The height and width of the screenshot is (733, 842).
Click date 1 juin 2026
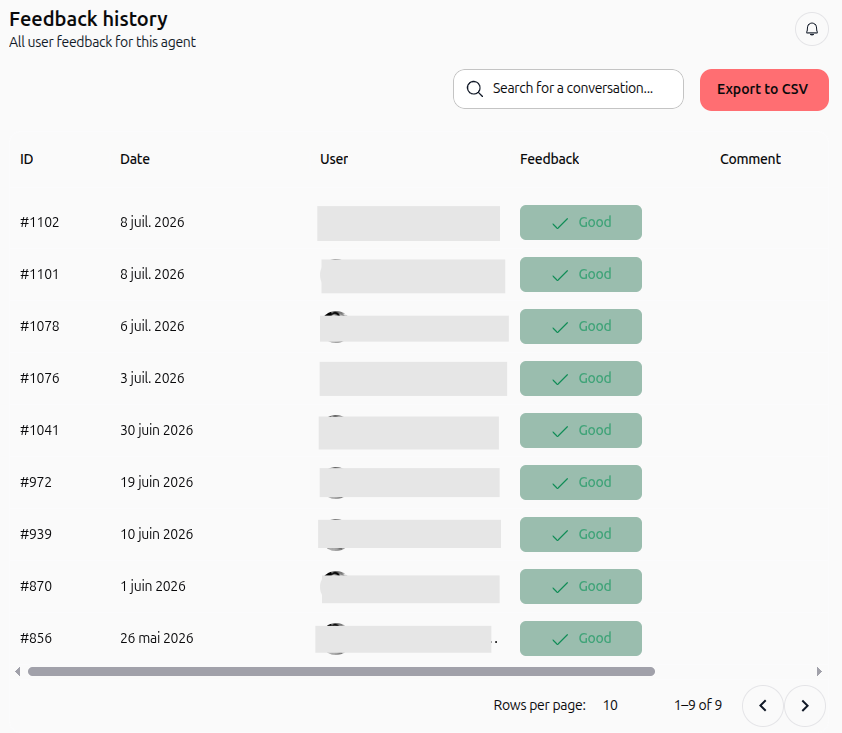click(x=153, y=586)
